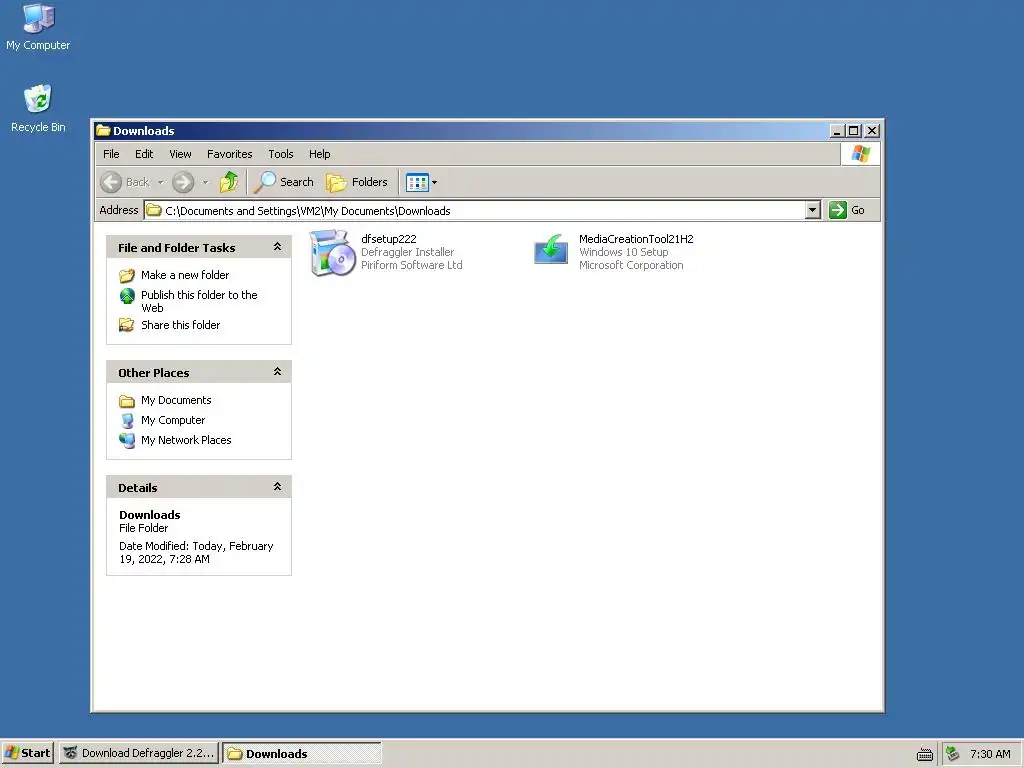1024x768 pixels.
Task: Minimize the Downloads window
Action: pos(837,131)
